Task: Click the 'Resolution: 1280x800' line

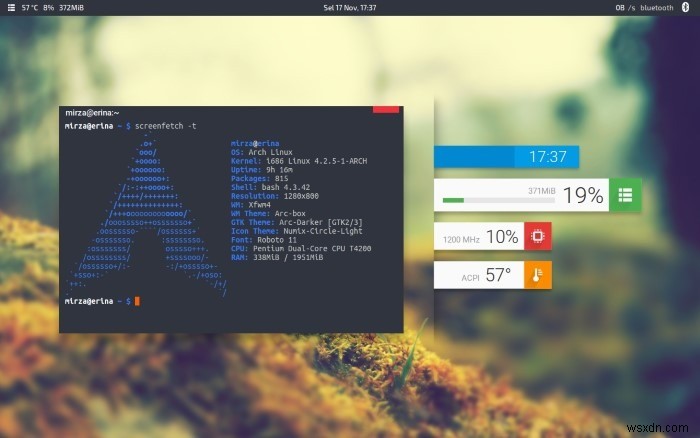Action: coord(275,196)
